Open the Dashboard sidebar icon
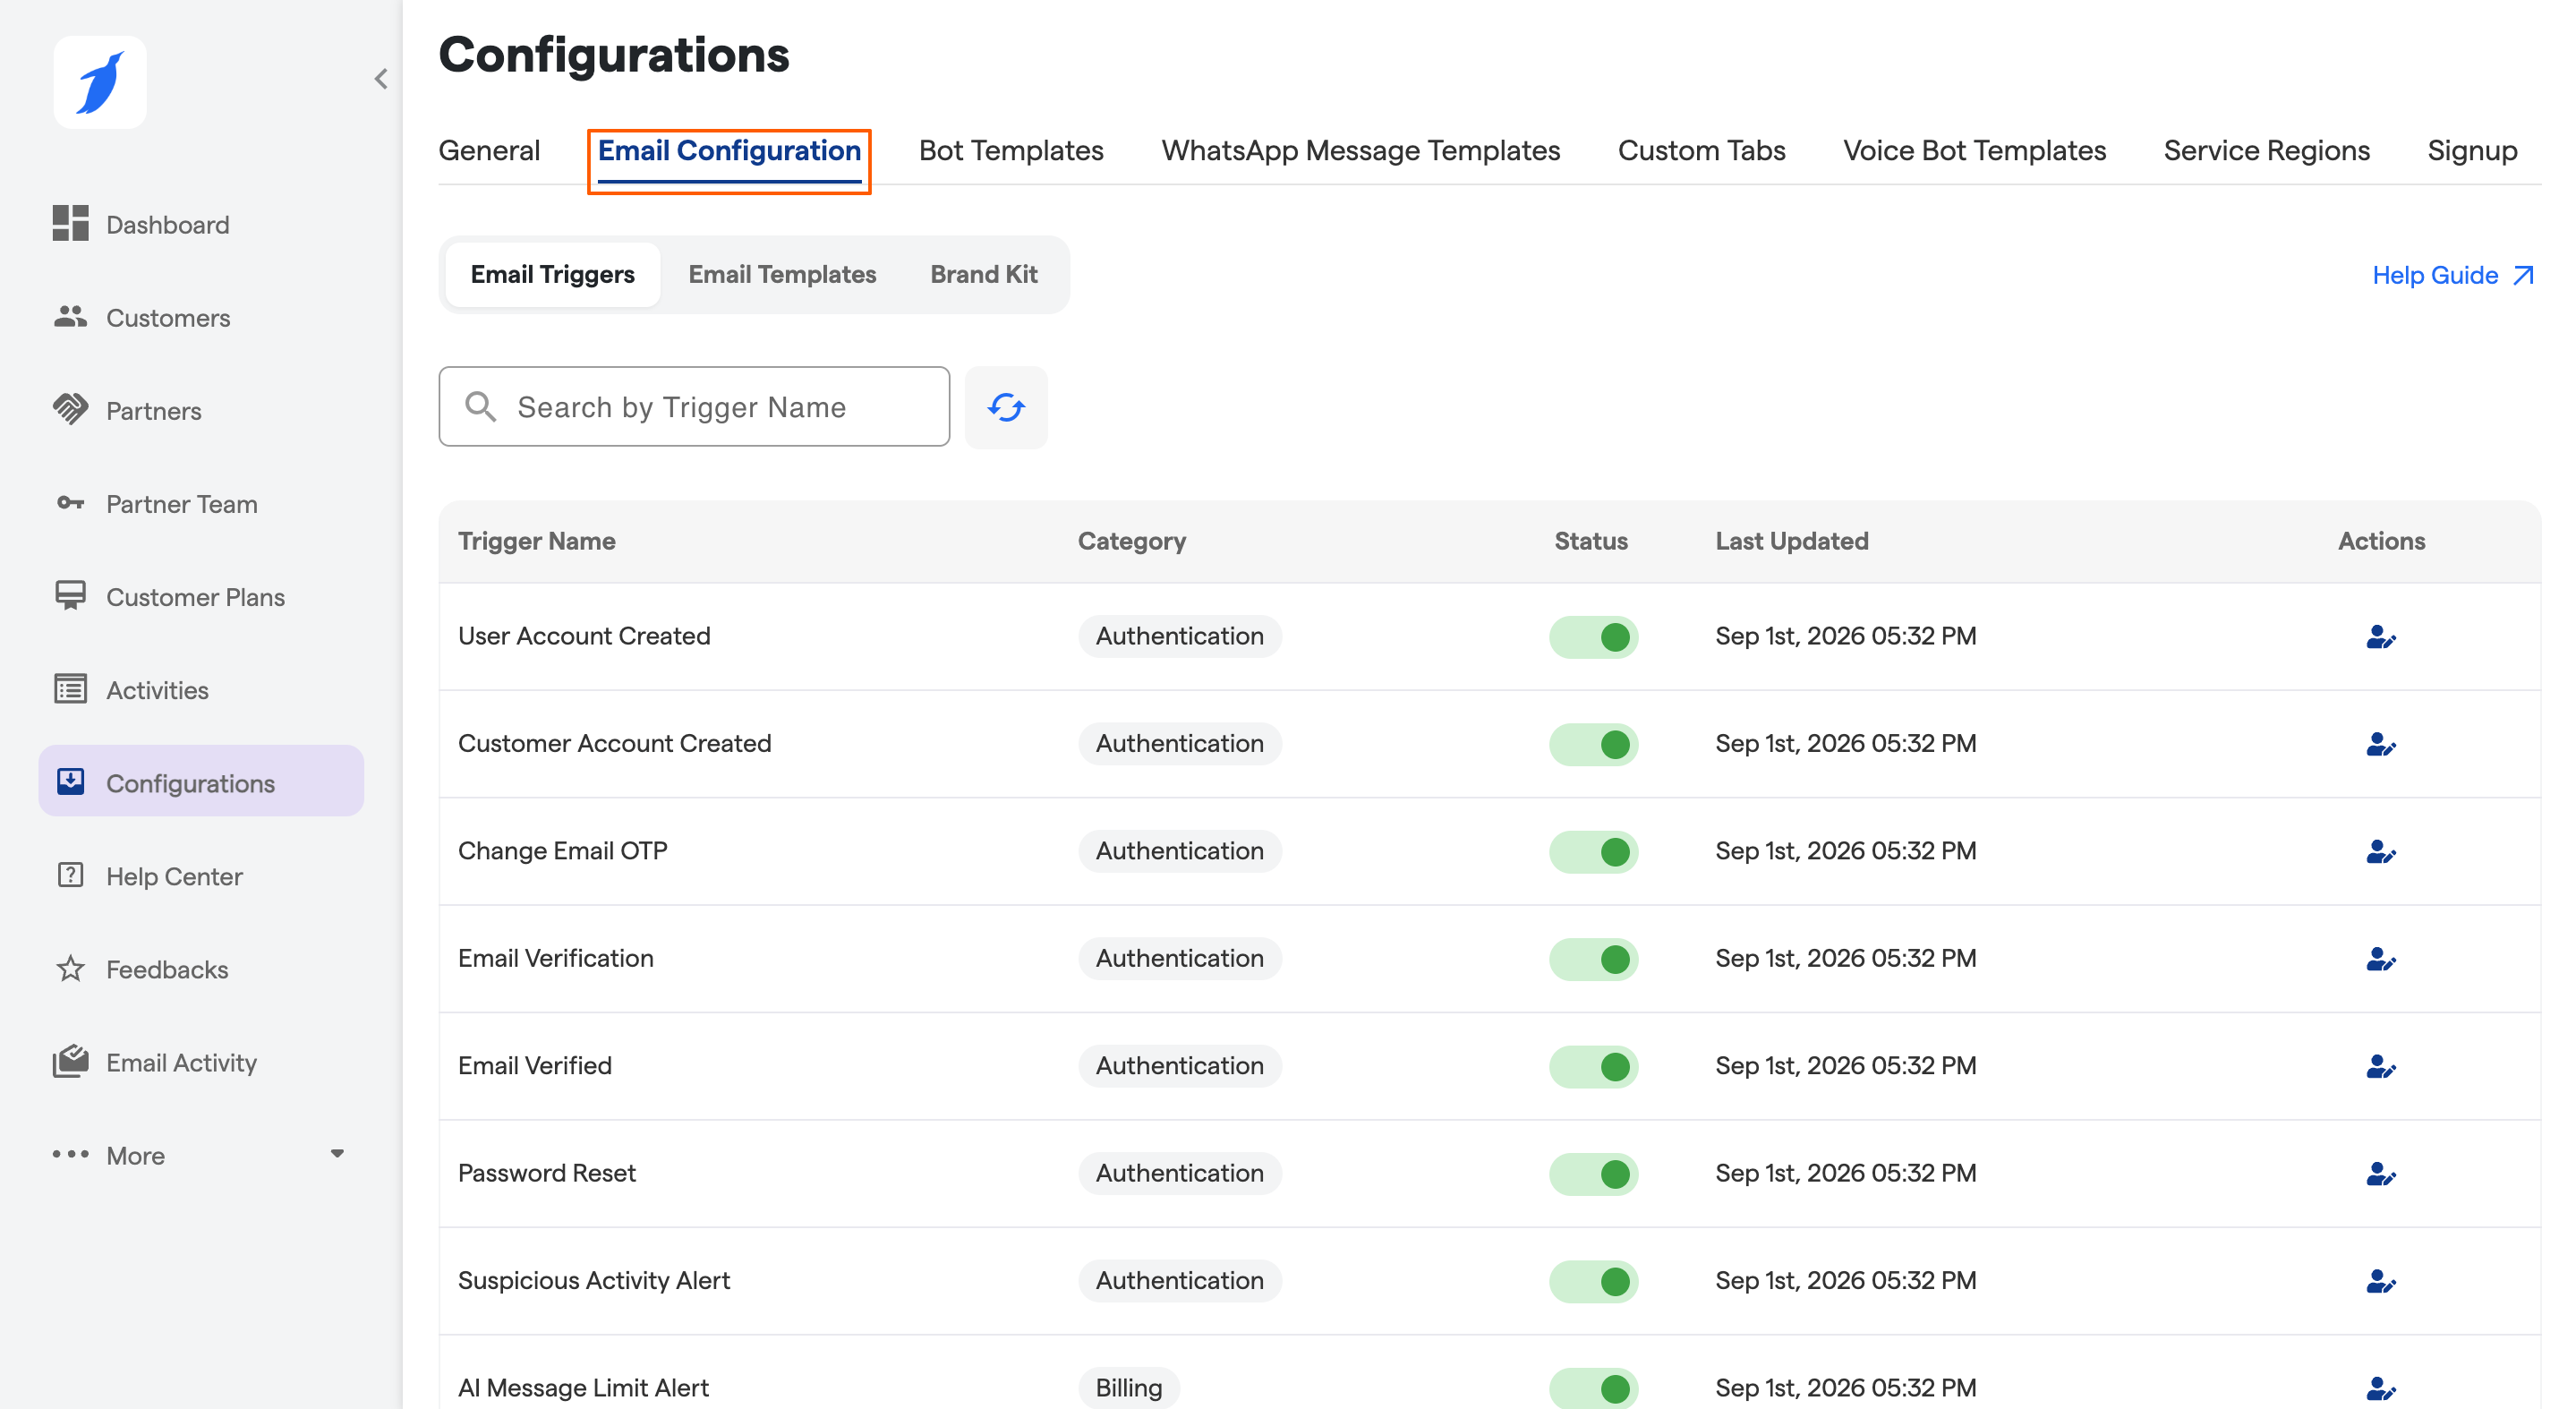Image resolution: width=2576 pixels, height=1409 pixels. click(70, 223)
